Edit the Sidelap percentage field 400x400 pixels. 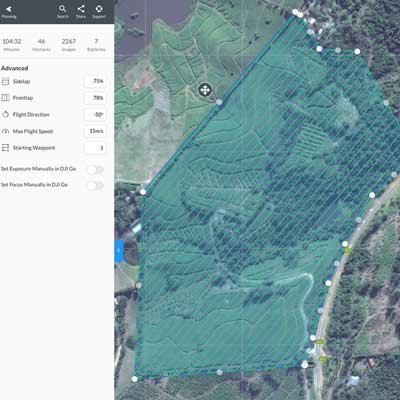[x=95, y=81]
